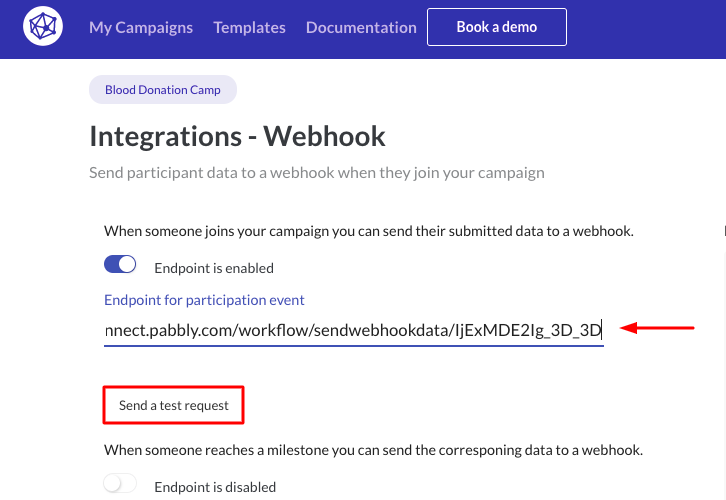
Task: Focus the participation endpoint URL field
Action: click(354, 331)
